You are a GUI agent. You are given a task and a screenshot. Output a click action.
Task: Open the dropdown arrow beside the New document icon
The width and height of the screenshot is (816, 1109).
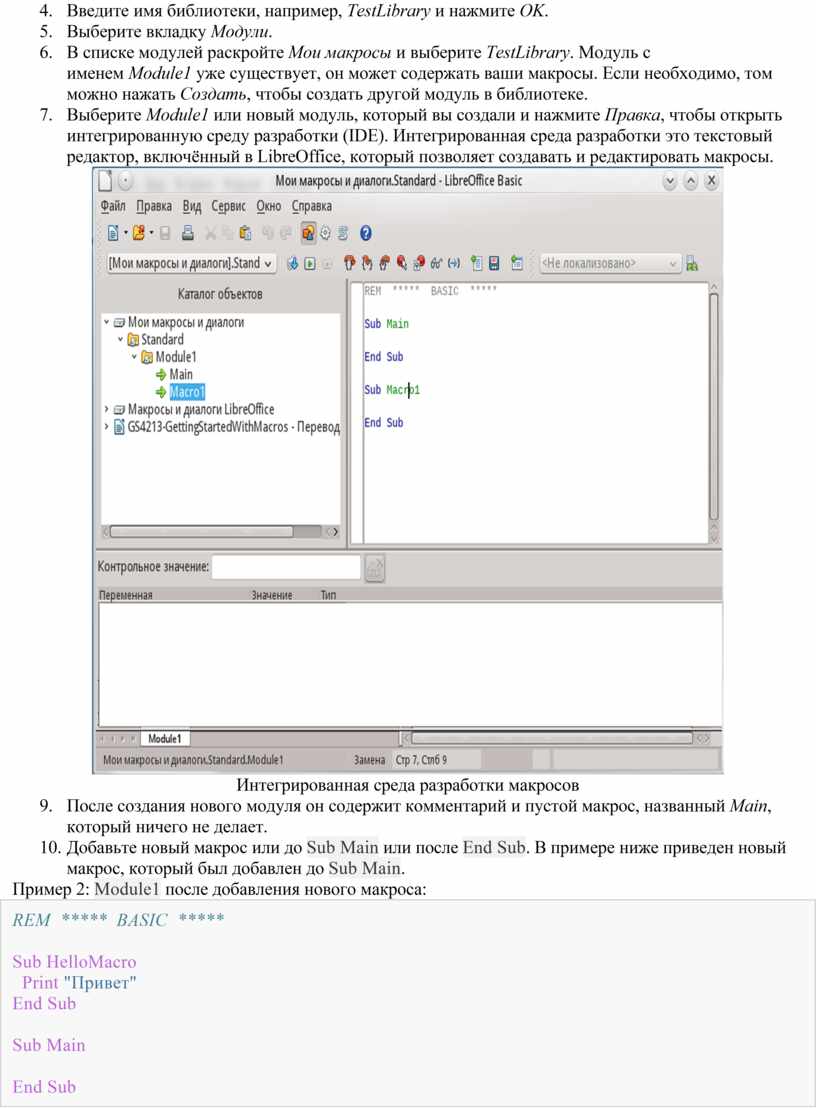pyautogui.click(x=125, y=233)
